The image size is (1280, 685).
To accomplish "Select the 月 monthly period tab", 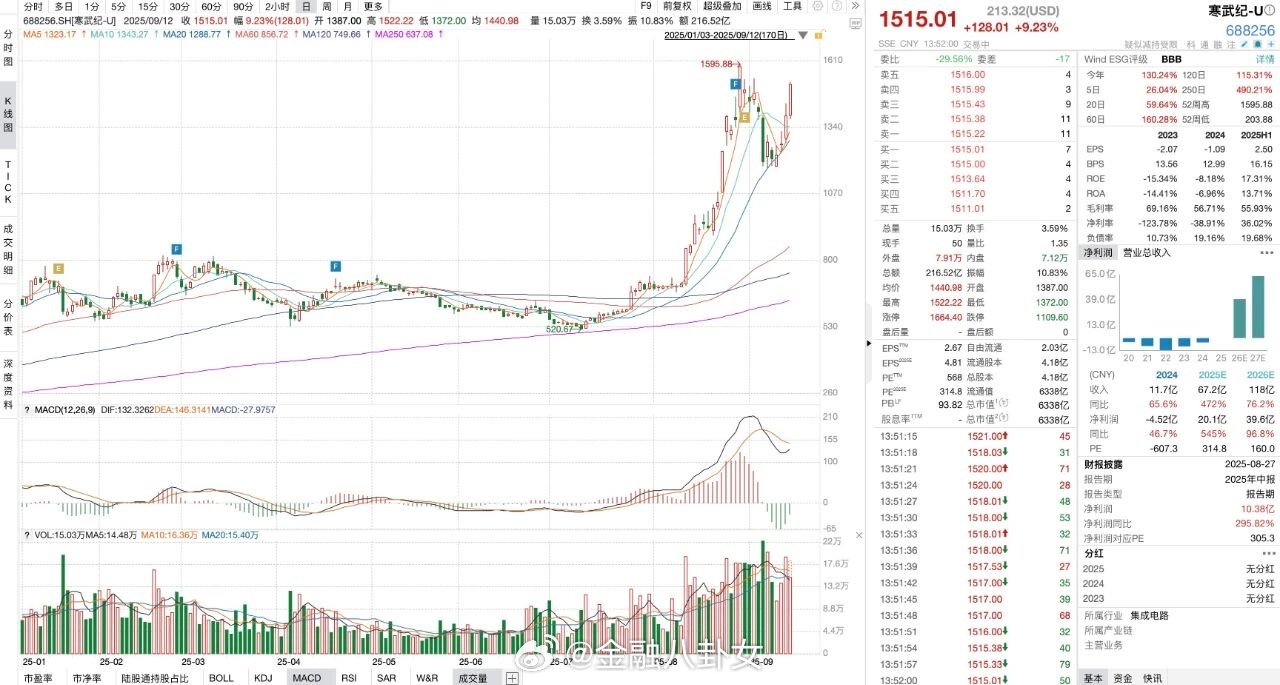I will [x=346, y=6].
